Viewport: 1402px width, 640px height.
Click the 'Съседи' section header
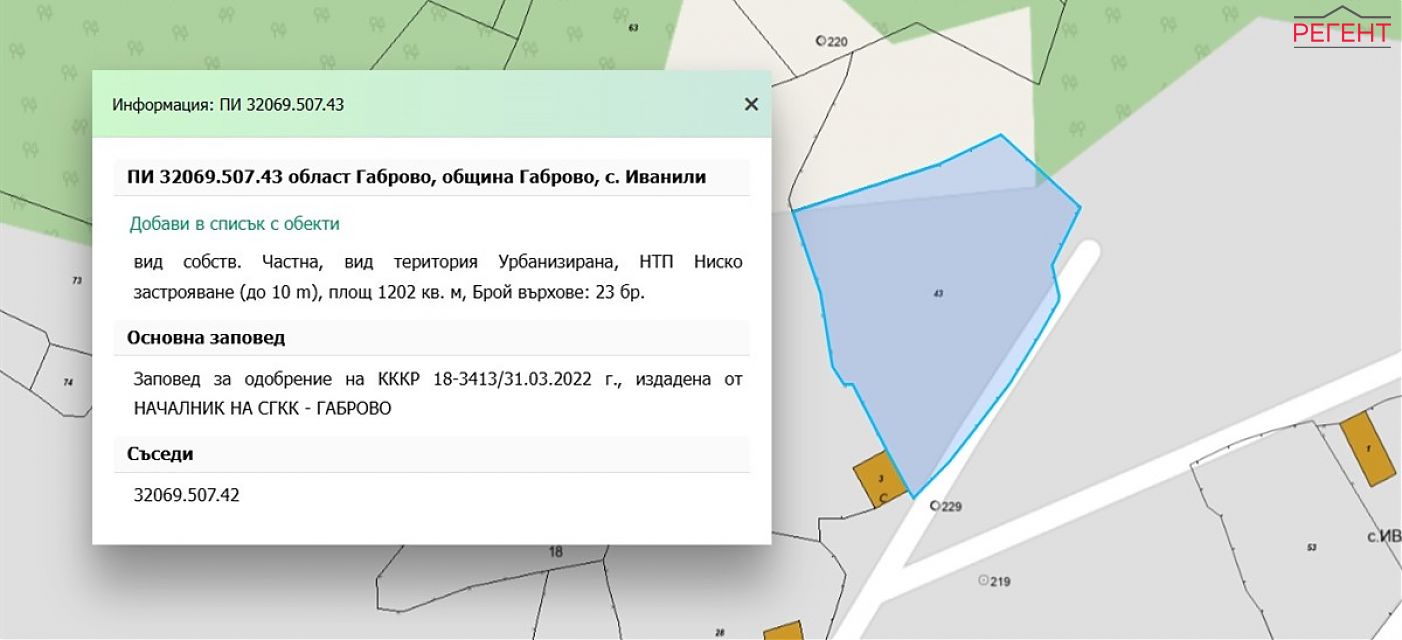(x=432, y=454)
